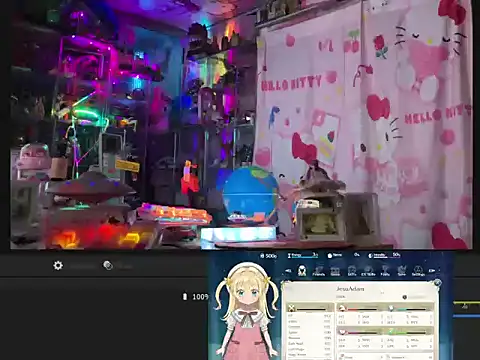Open the EX Skills tab

pos(368,271)
